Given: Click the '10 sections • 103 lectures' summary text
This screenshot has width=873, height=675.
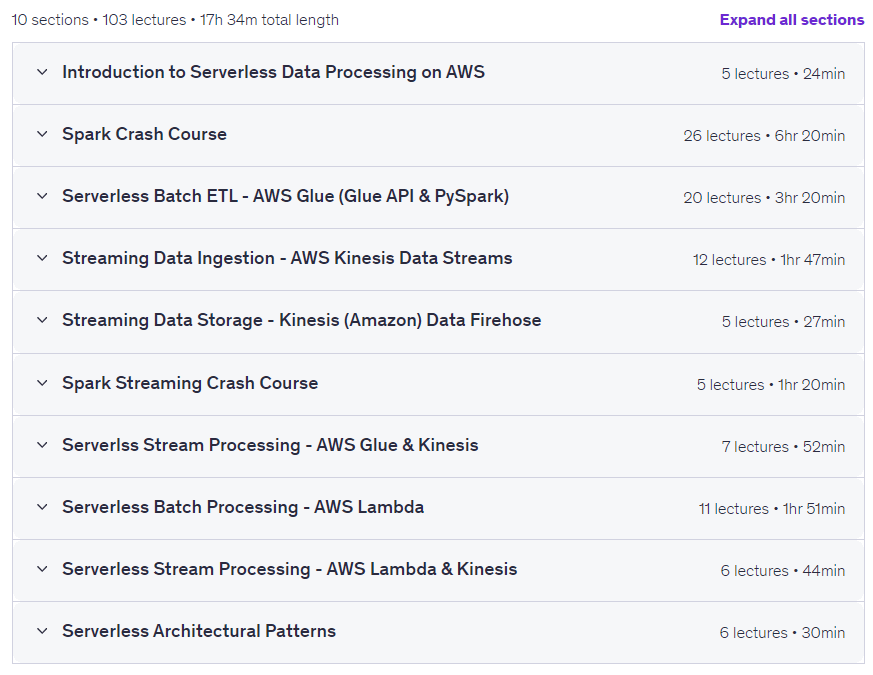Looking at the screenshot, I should point(99,20).
